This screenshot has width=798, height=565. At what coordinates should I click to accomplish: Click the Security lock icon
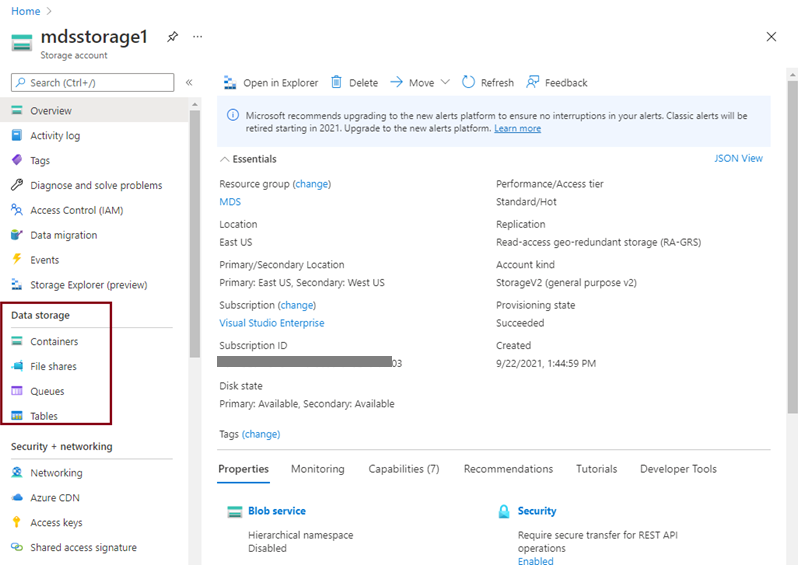click(x=504, y=511)
